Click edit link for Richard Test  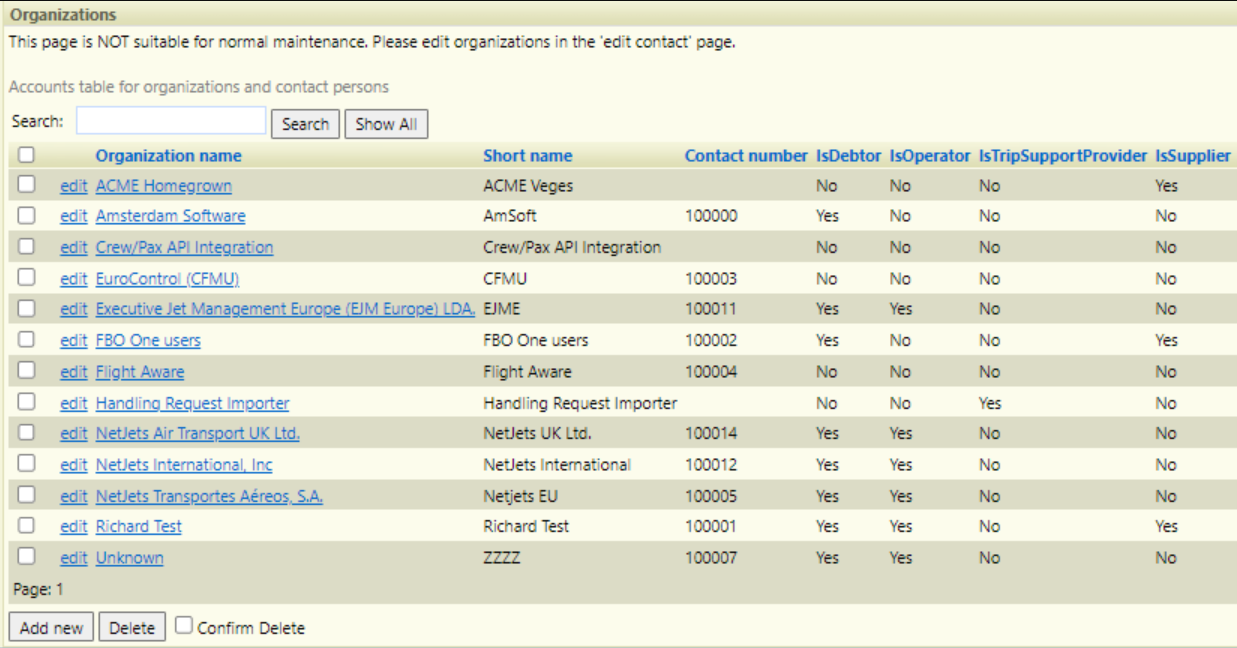coord(74,526)
